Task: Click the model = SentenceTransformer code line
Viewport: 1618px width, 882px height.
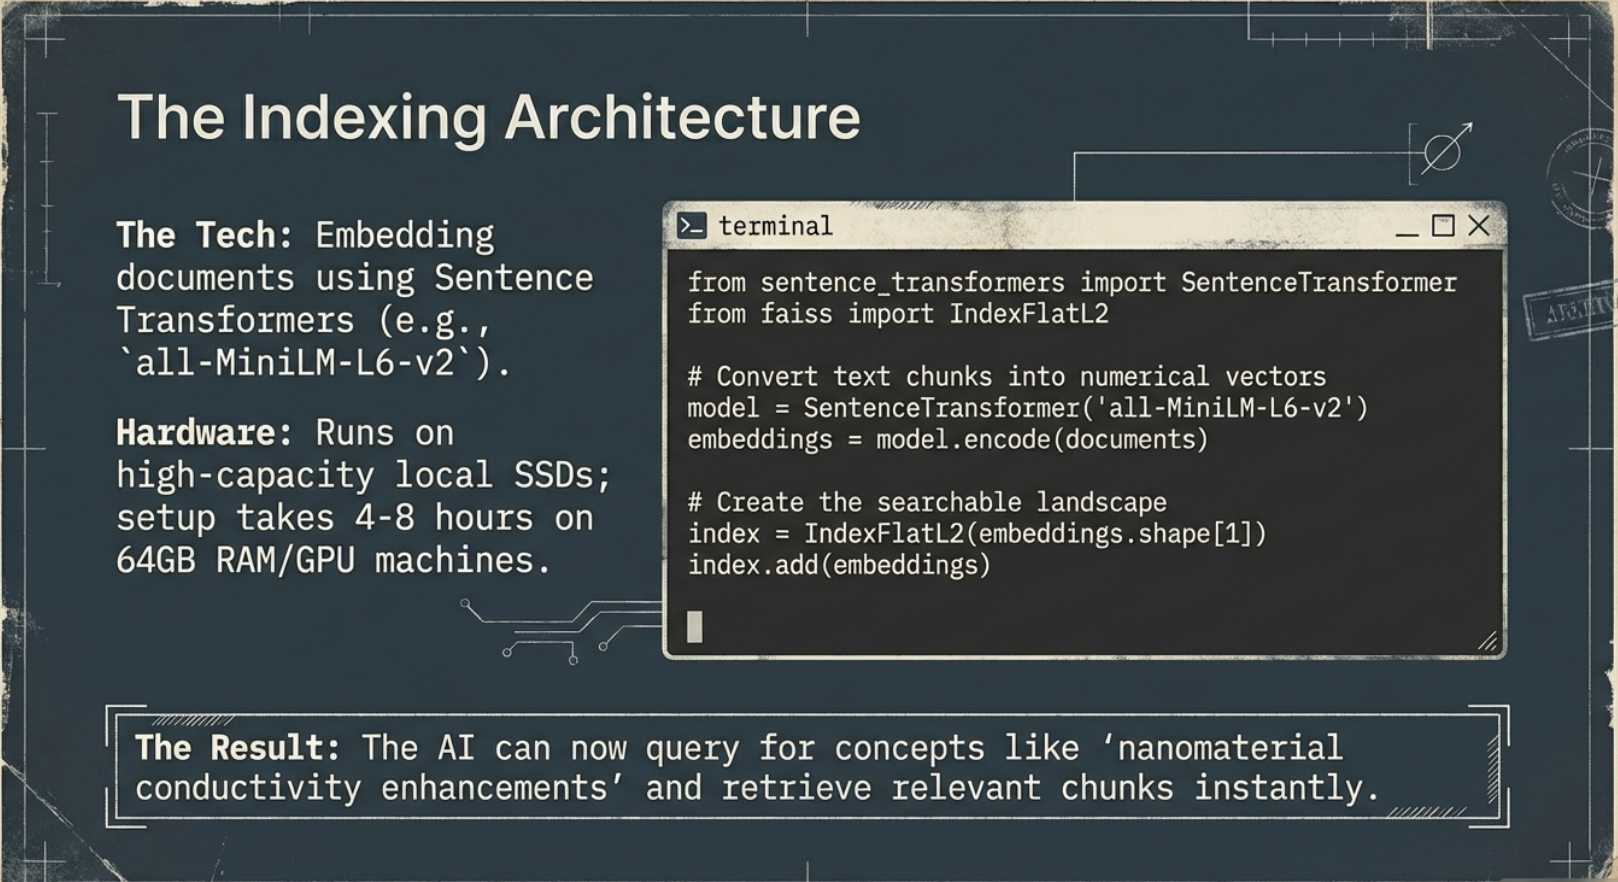Action: point(1027,408)
